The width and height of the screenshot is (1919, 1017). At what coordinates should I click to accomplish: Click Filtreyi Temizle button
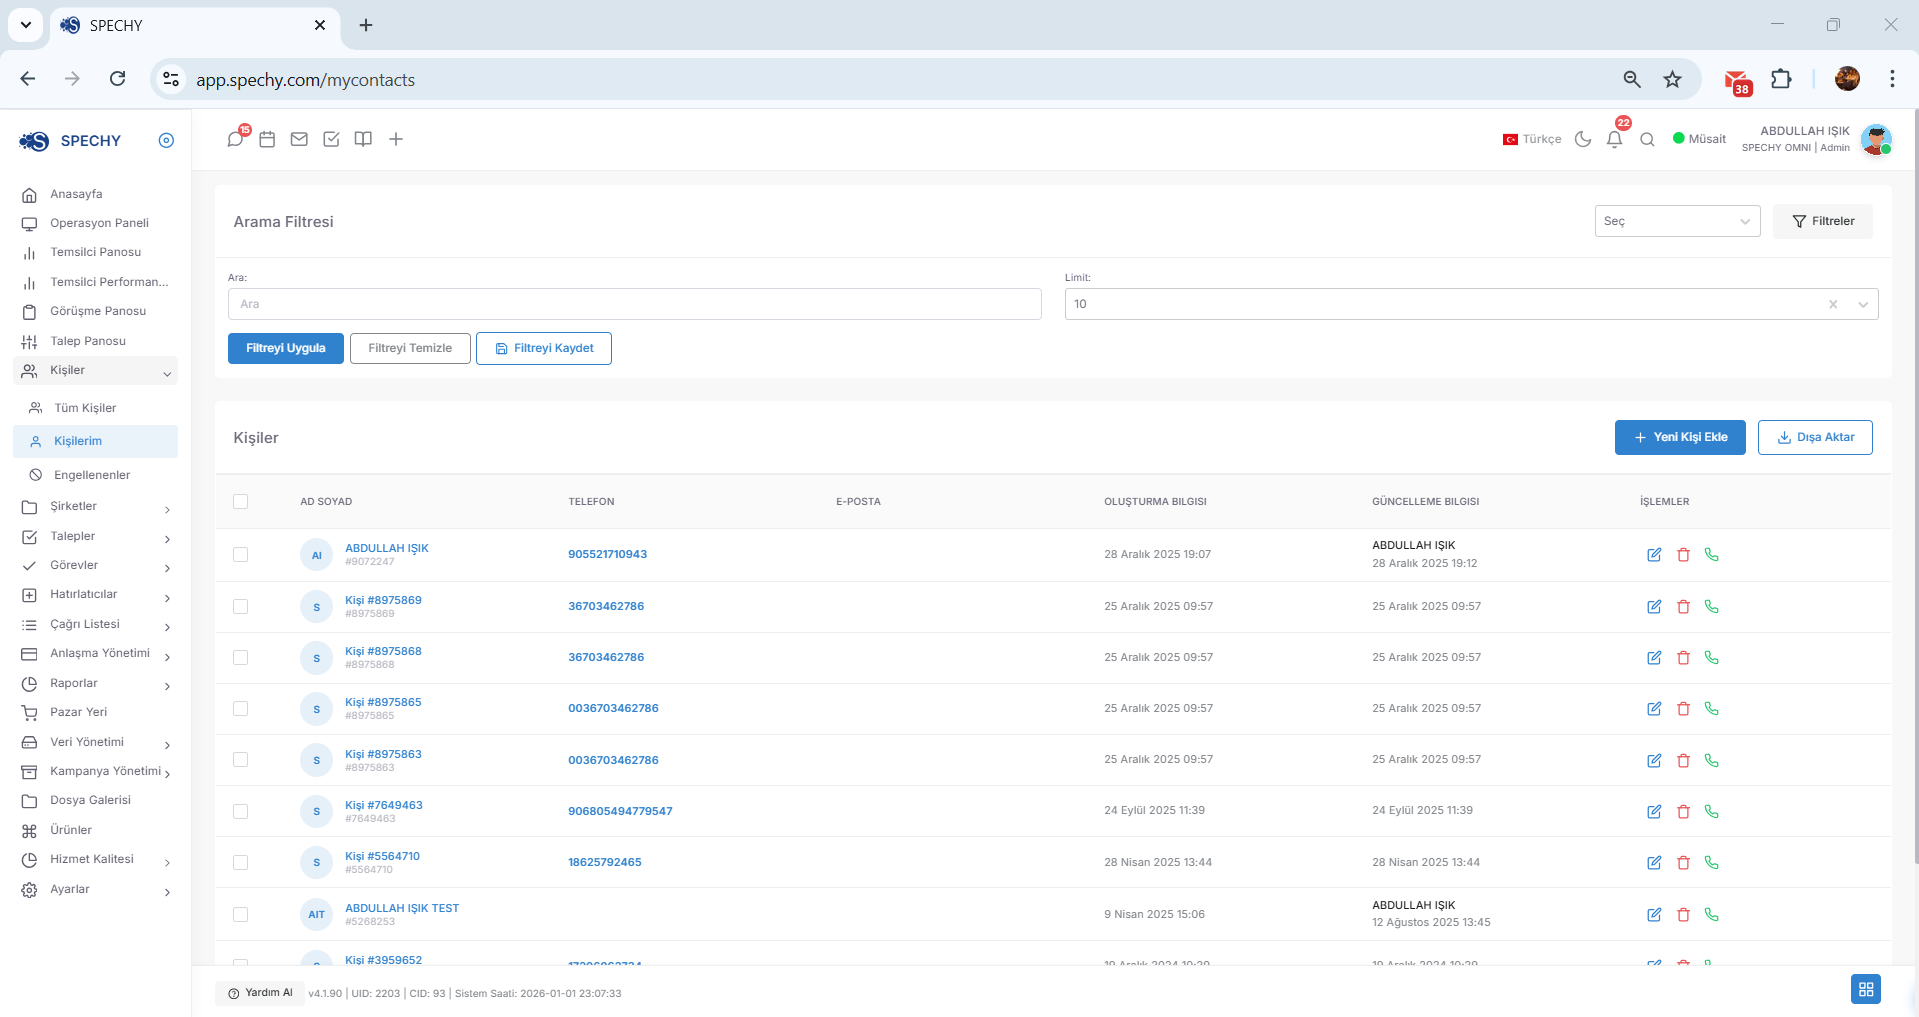(410, 348)
